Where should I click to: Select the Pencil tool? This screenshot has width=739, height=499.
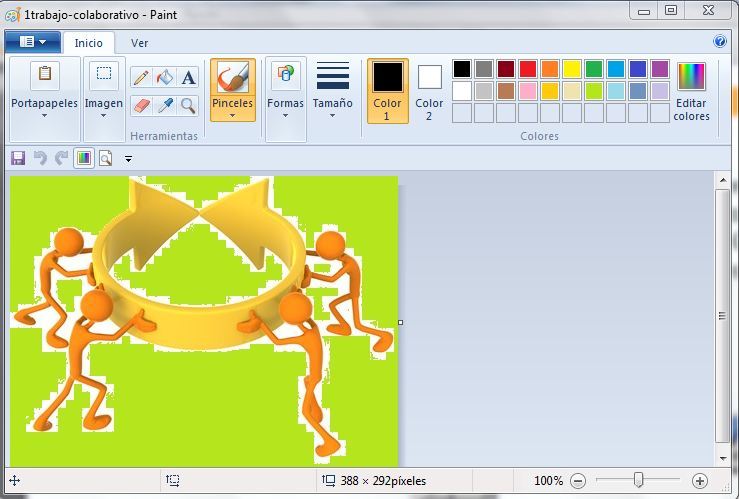[x=141, y=78]
